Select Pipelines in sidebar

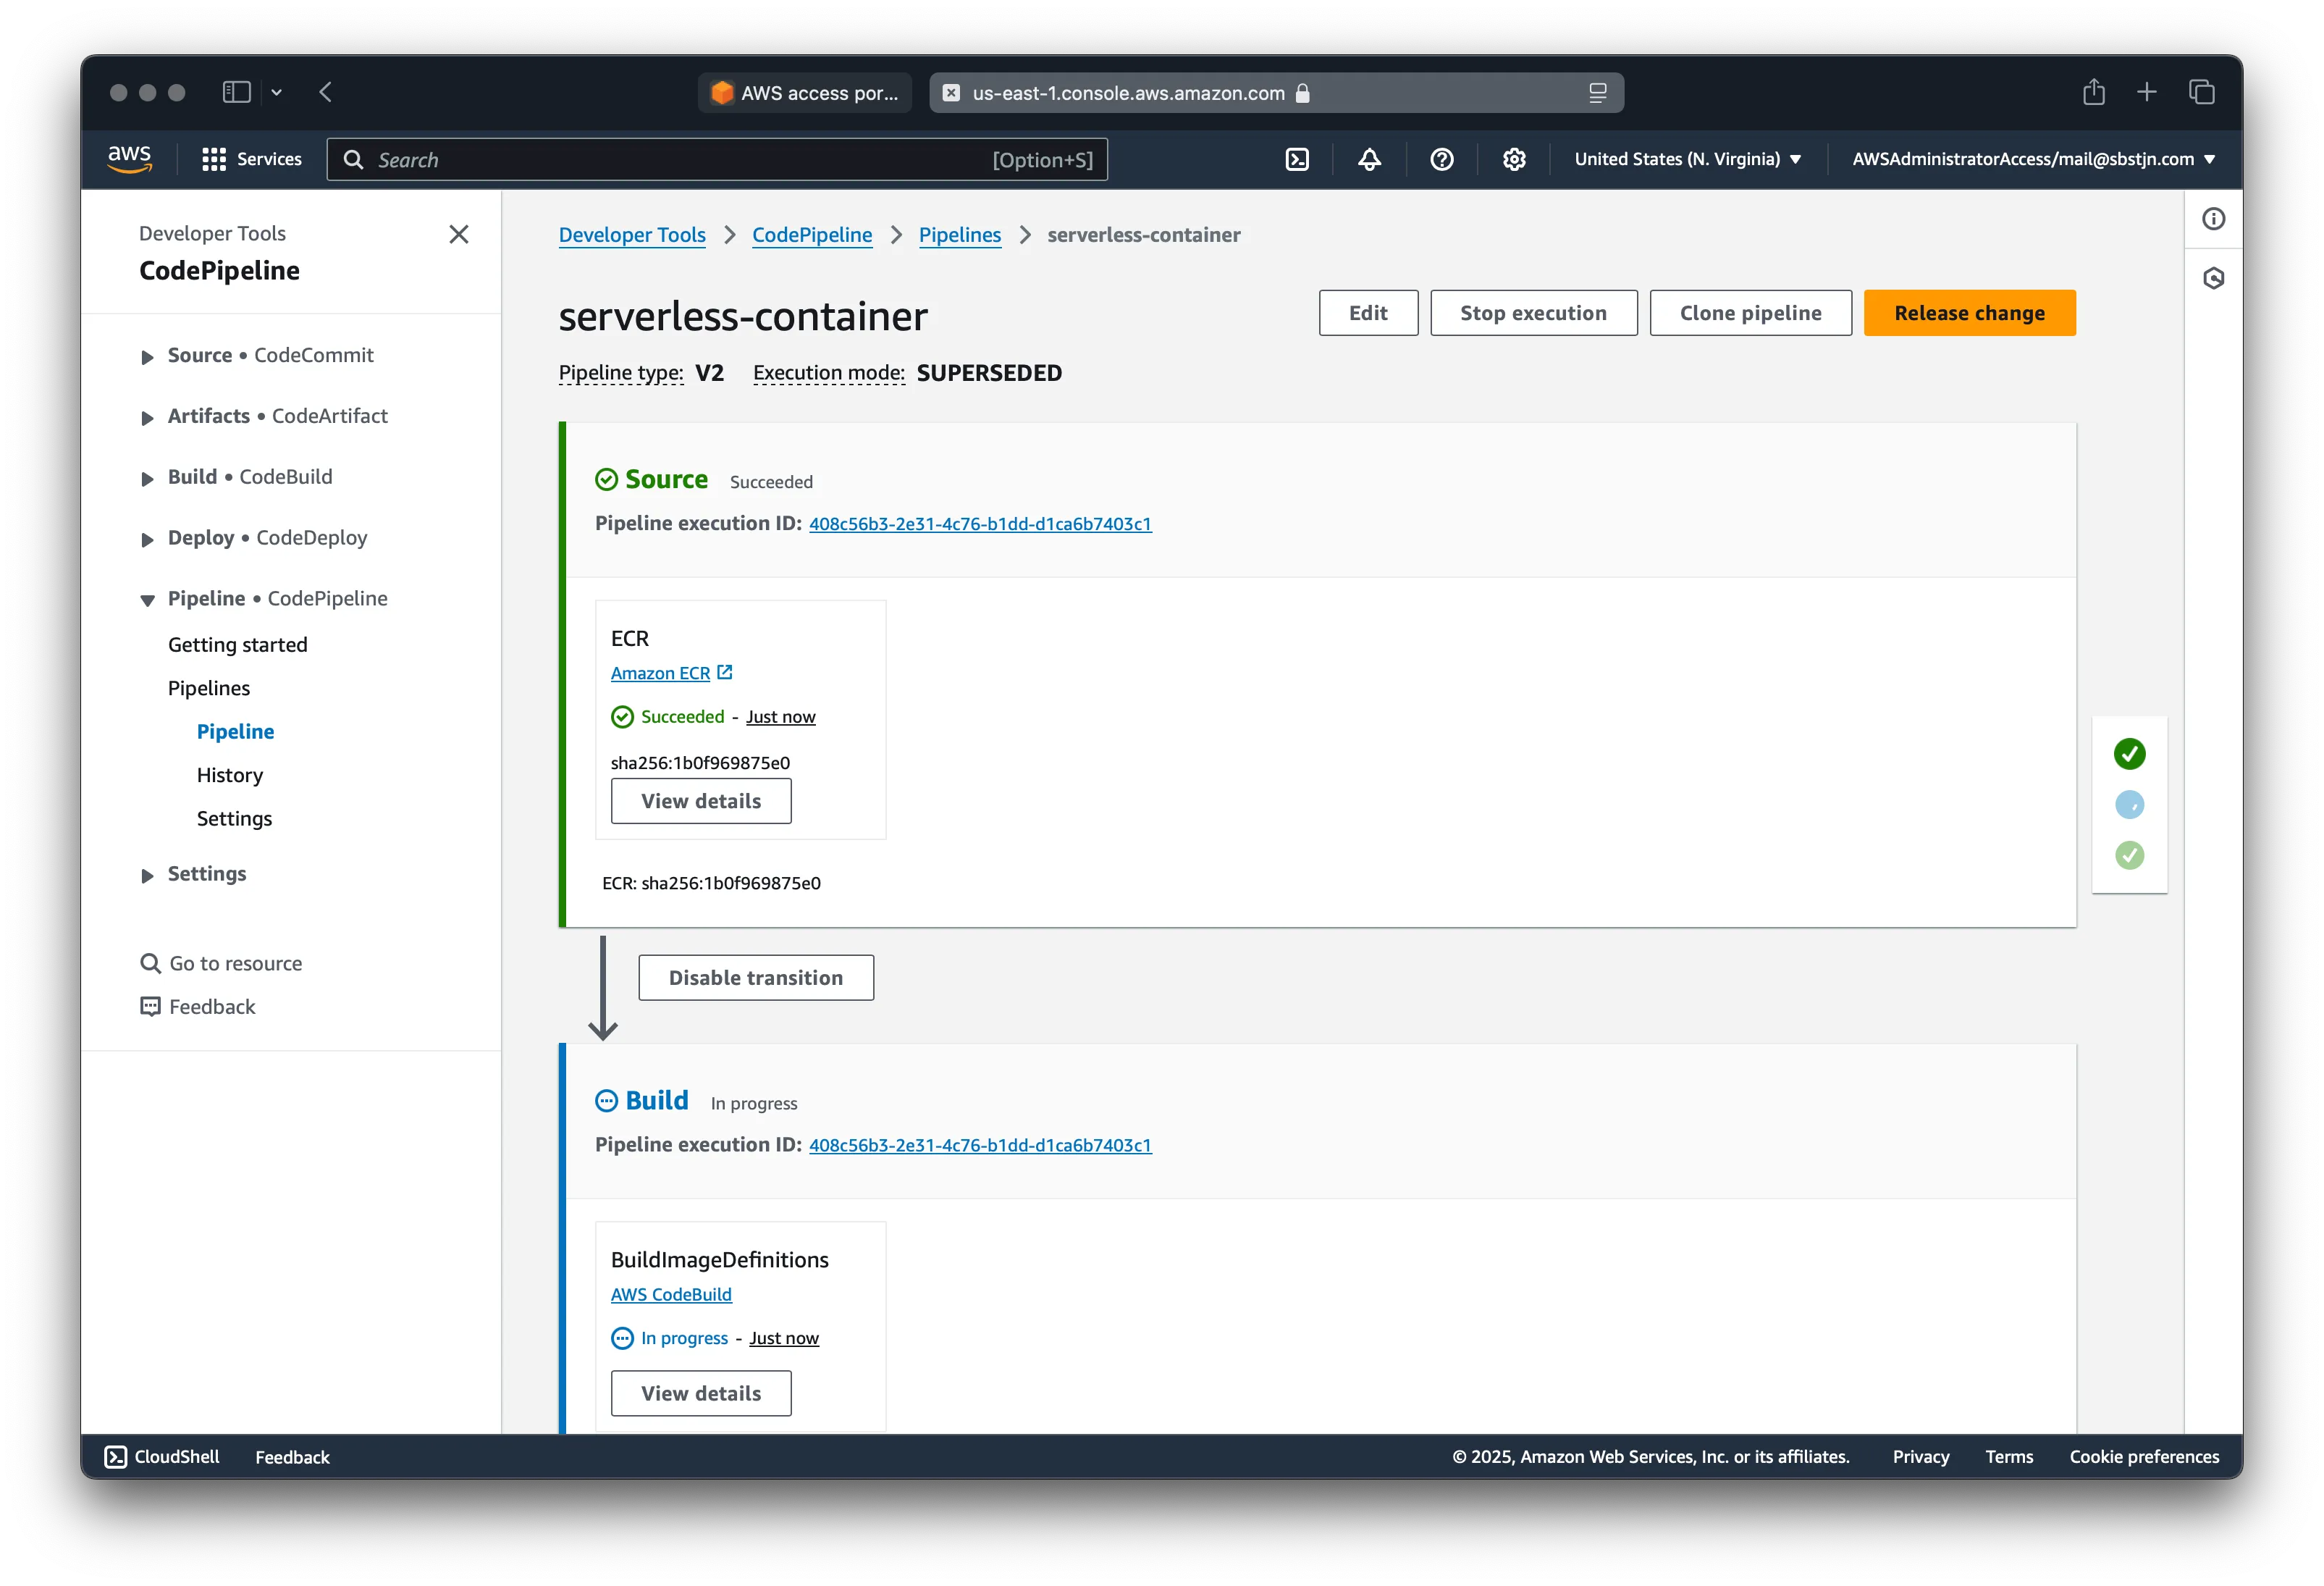[x=209, y=688]
